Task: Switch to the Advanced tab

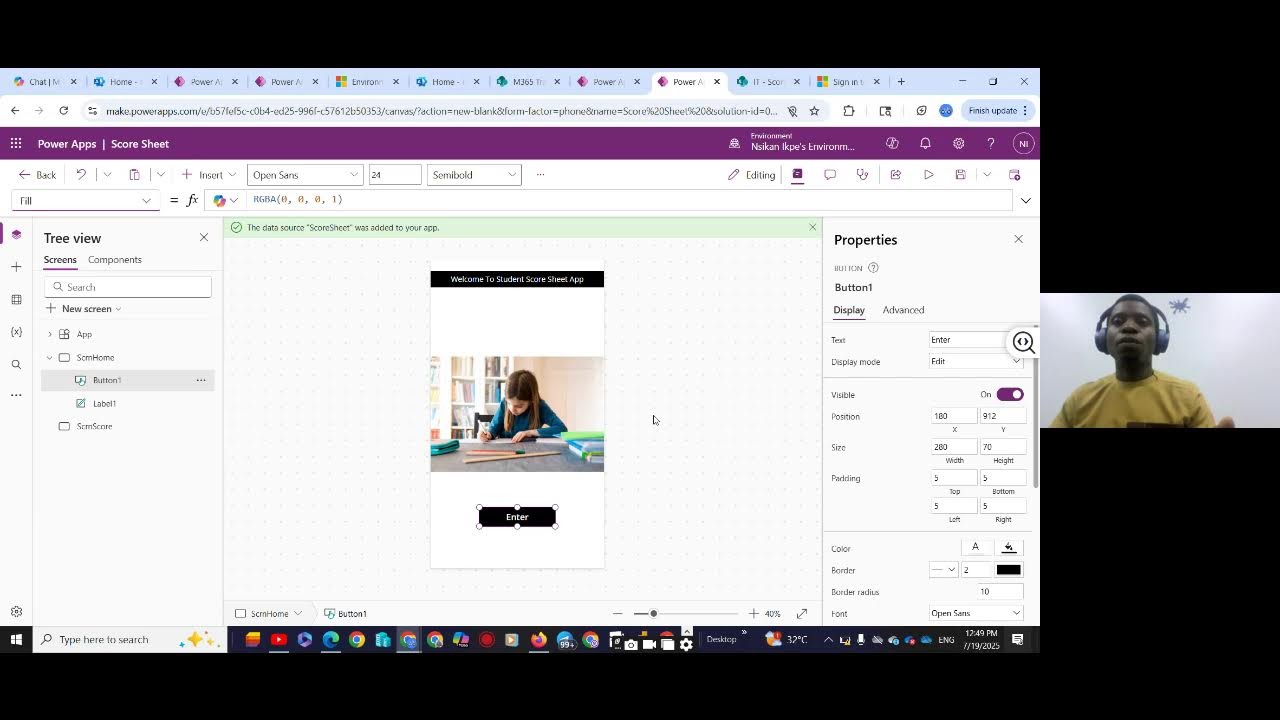Action: (x=903, y=310)
